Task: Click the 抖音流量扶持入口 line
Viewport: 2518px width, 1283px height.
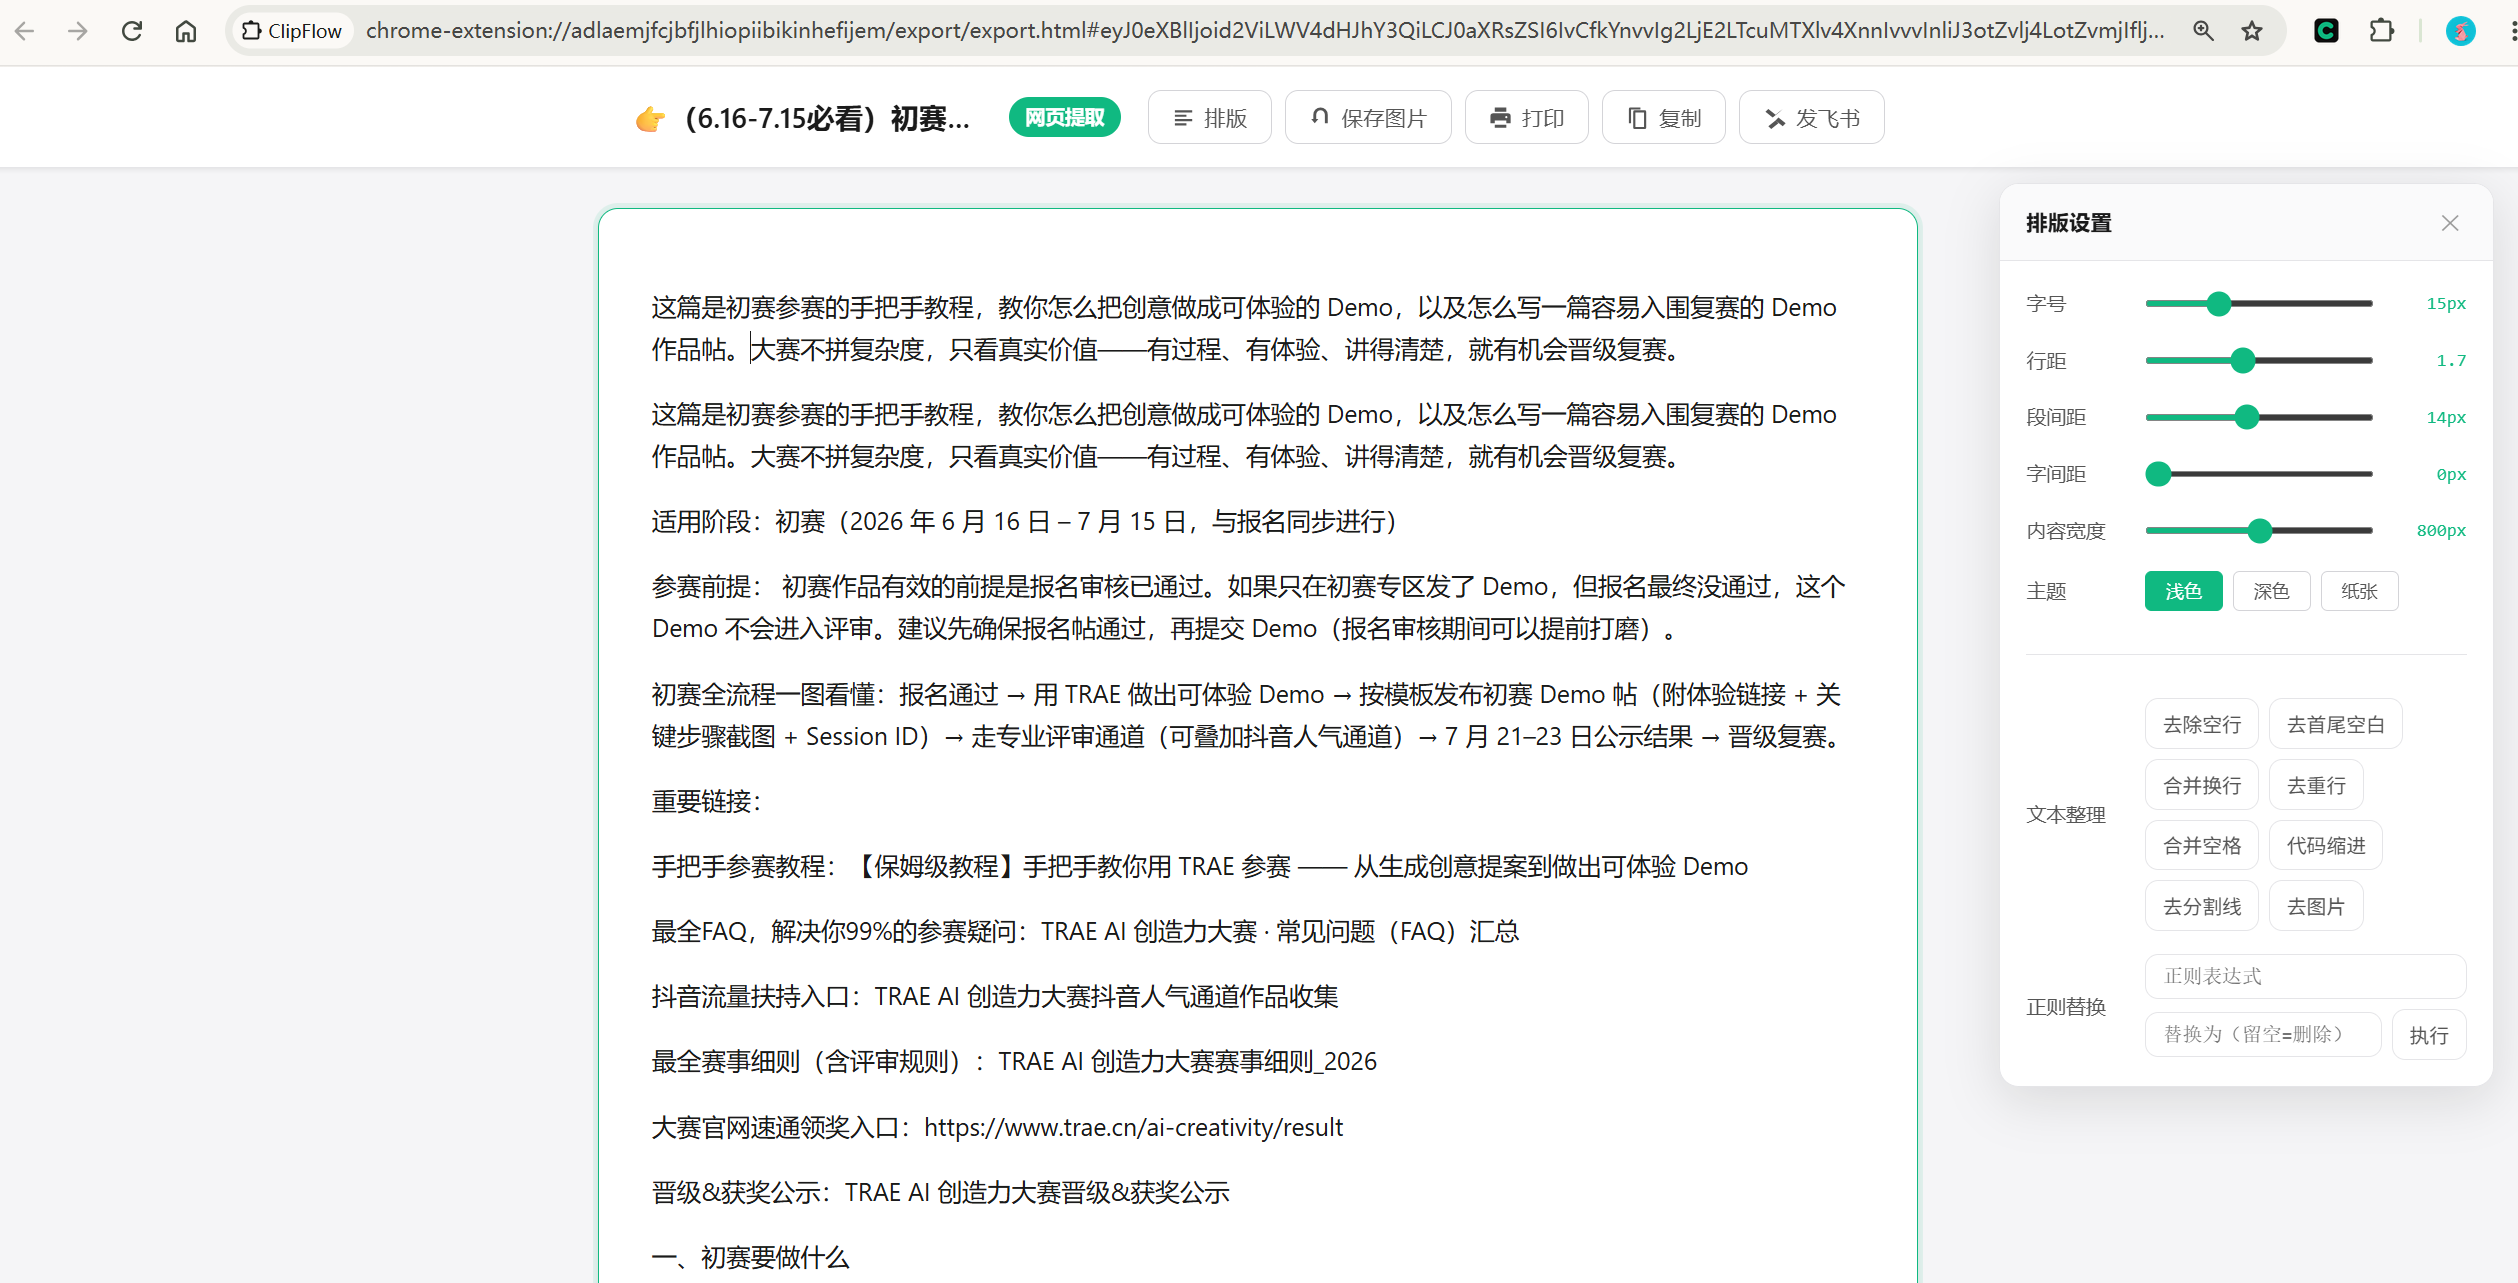Action: pyautogui.click(x=995, y=996)
